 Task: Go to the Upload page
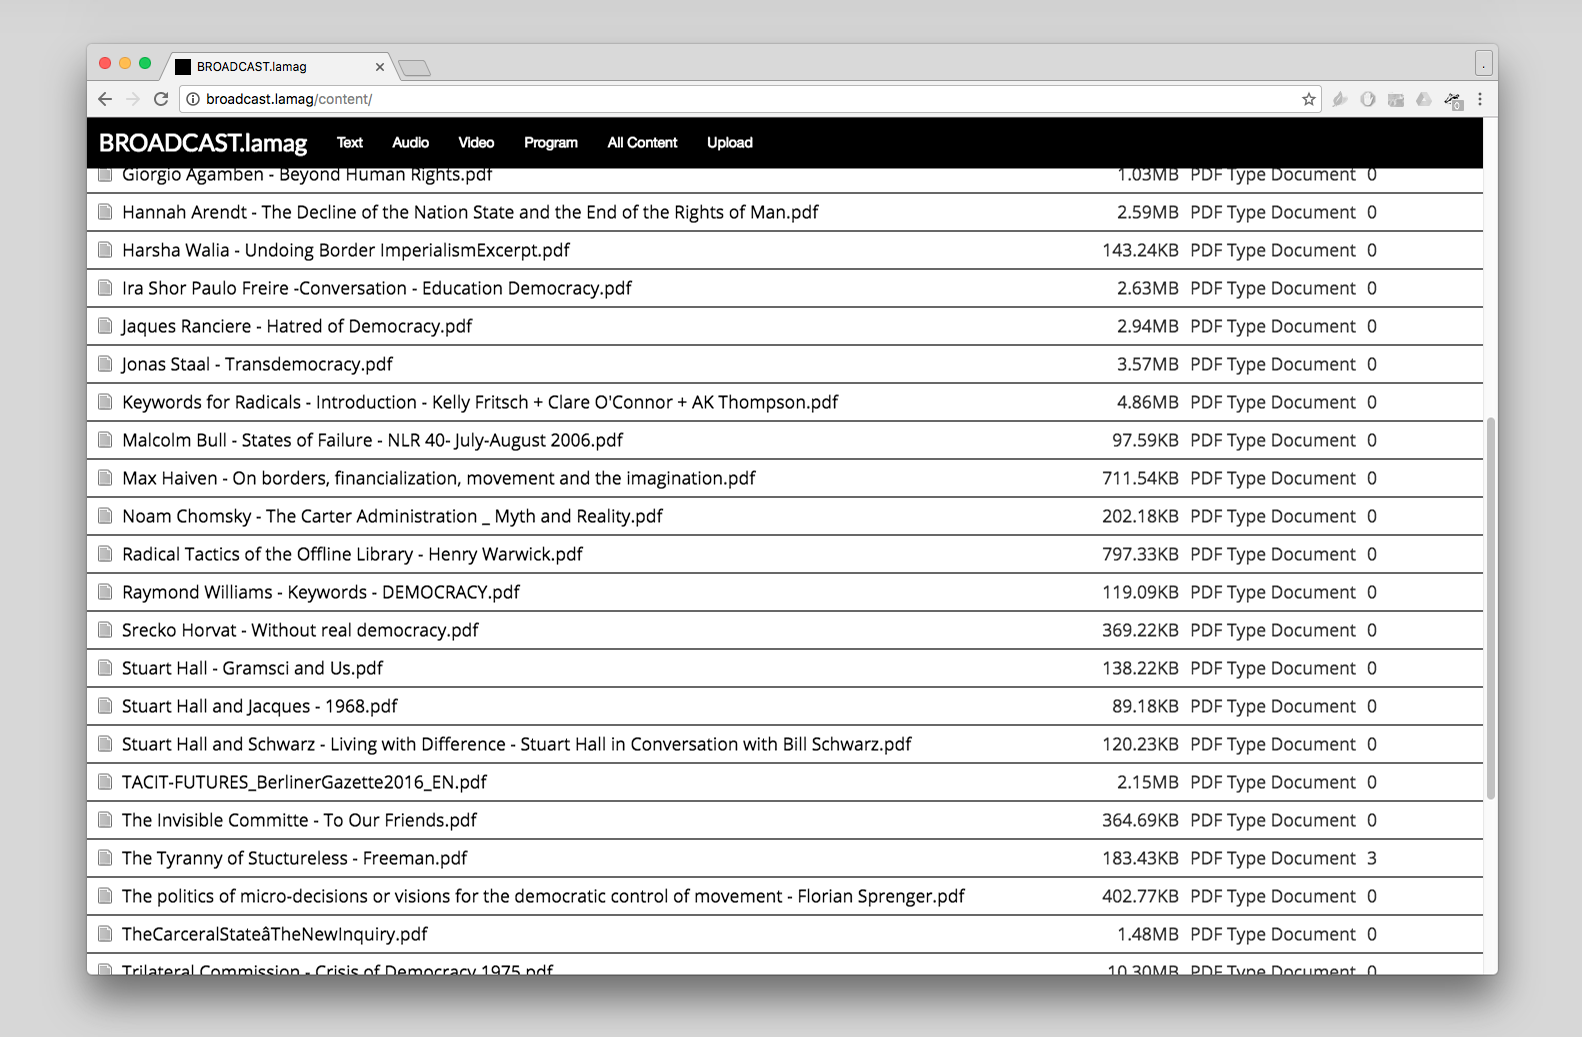click(x=729, y=143)
